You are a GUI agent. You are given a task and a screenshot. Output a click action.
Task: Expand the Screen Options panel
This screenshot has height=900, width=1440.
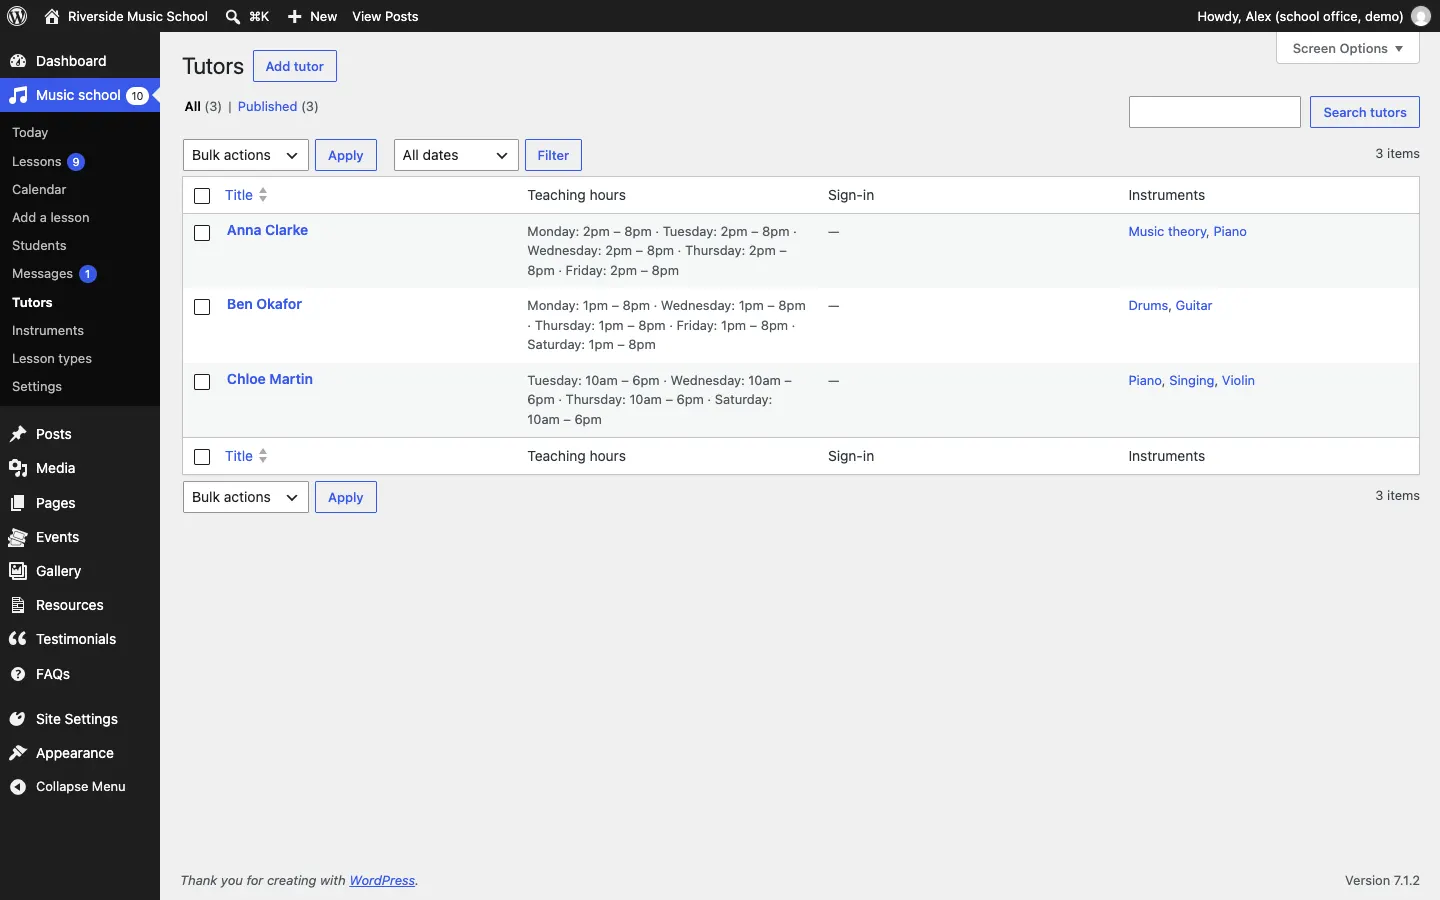1348,48
